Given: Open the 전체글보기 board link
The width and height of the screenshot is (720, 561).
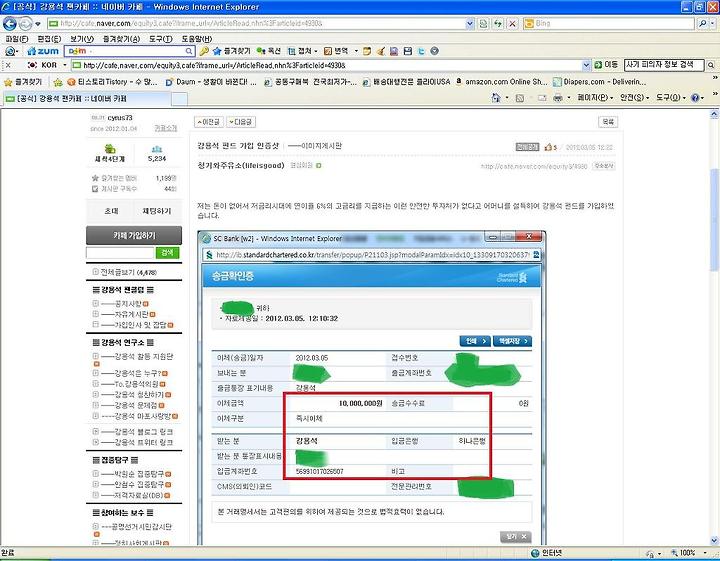Looking at the screenshot, I should (x=128, y=272).
